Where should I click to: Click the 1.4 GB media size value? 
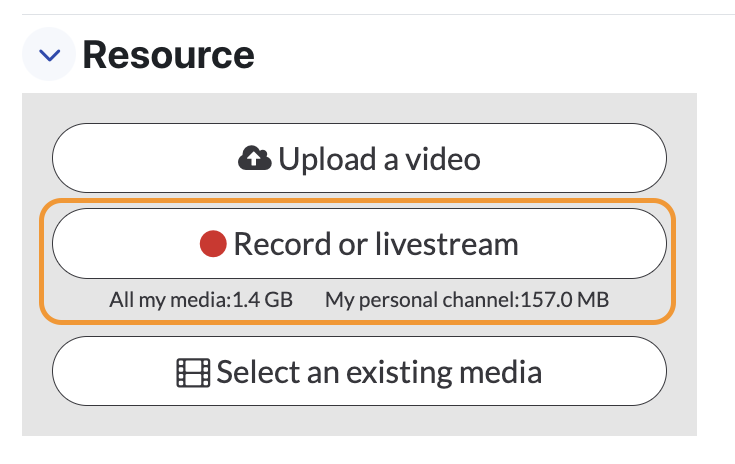263,299
